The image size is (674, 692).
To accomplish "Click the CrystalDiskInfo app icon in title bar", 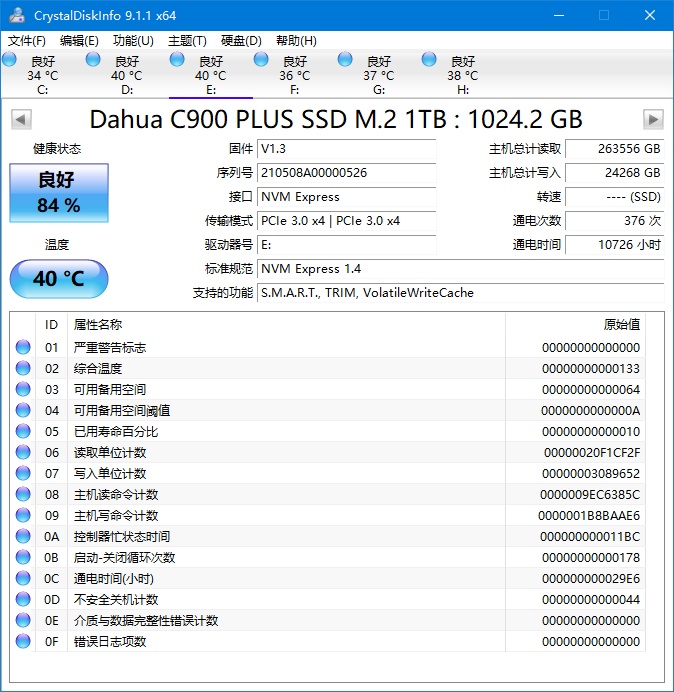I will (x=17, y=15).
